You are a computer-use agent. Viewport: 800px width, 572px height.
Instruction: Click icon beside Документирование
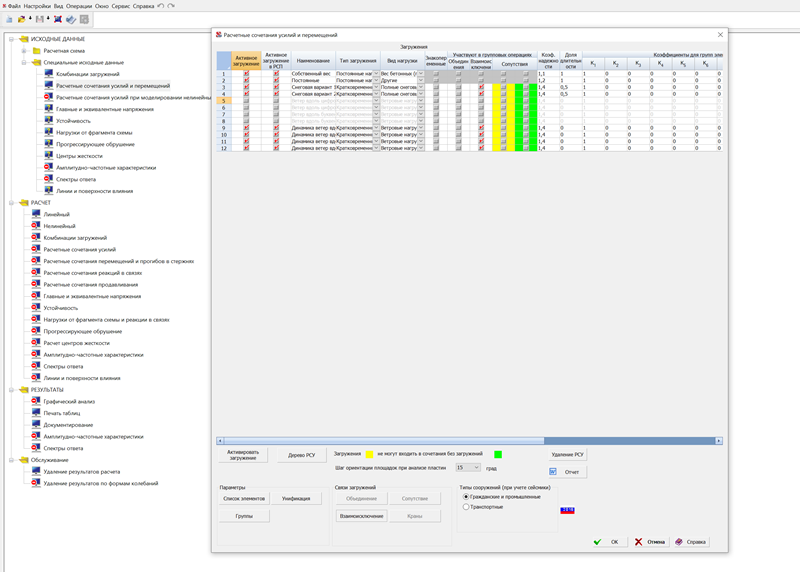click(x=36, y=425)
